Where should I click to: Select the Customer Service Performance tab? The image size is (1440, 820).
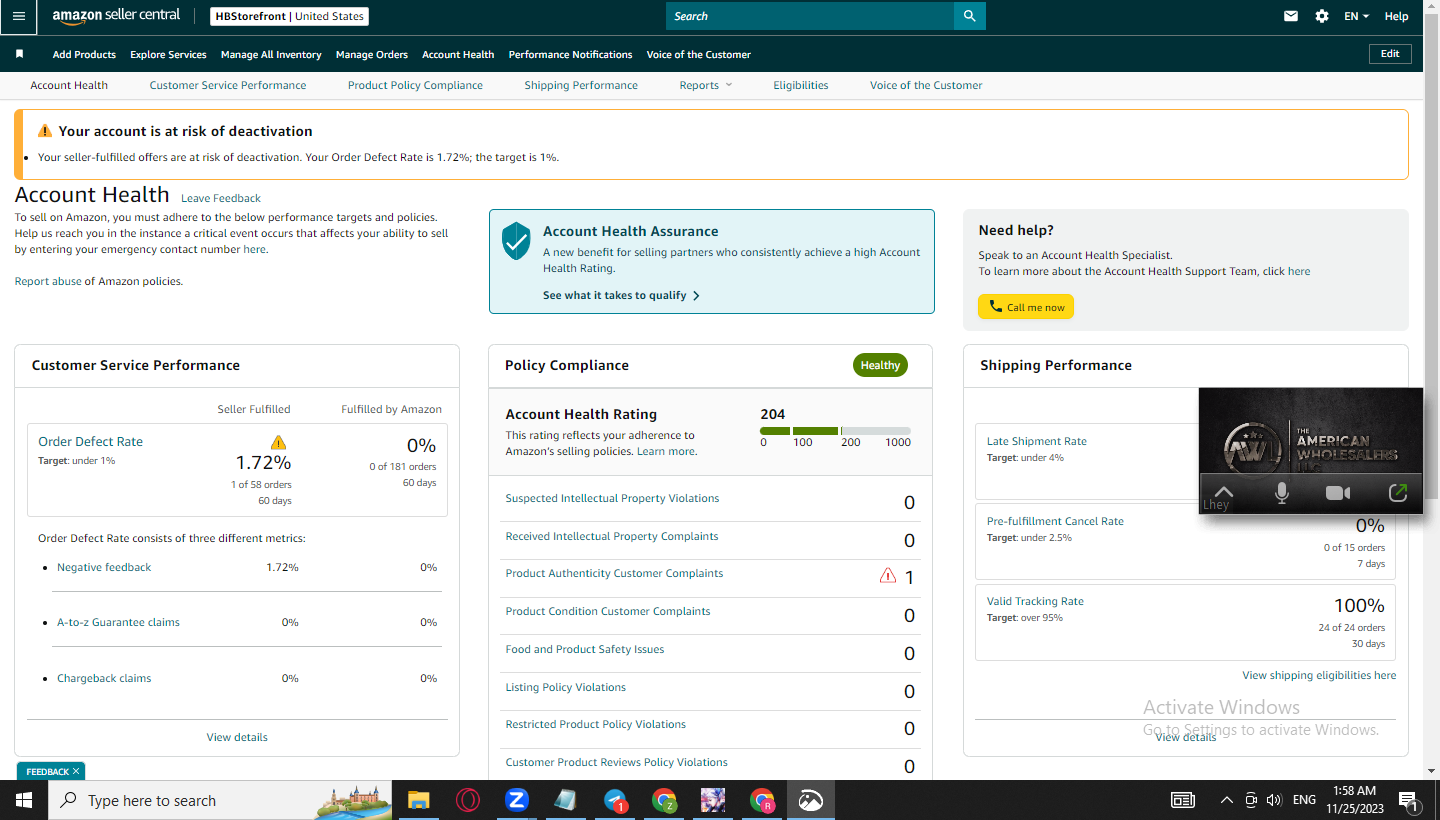(228, 85)
